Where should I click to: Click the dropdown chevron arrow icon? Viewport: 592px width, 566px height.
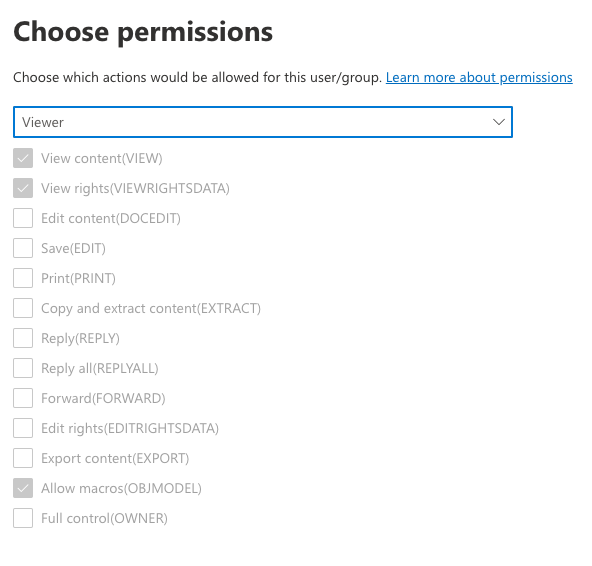(x=499, y=122)
